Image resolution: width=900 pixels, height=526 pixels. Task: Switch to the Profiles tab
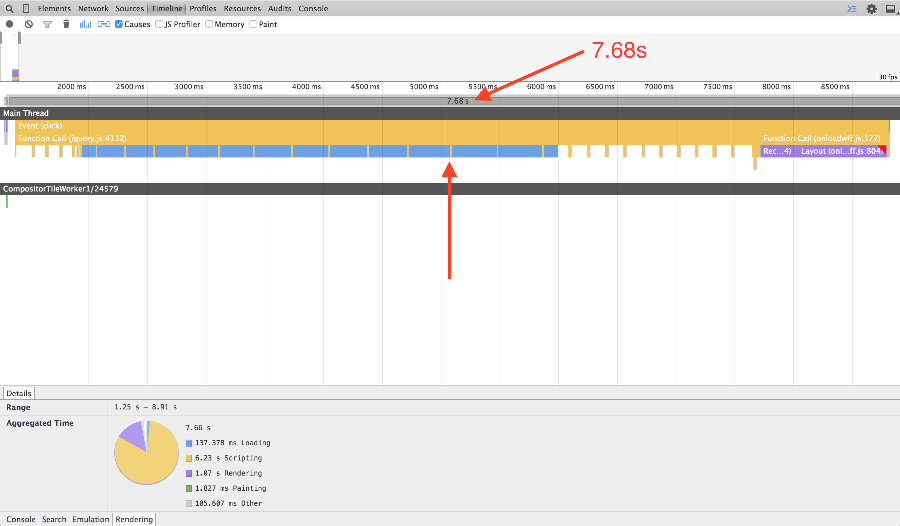(x=203, y=8)
